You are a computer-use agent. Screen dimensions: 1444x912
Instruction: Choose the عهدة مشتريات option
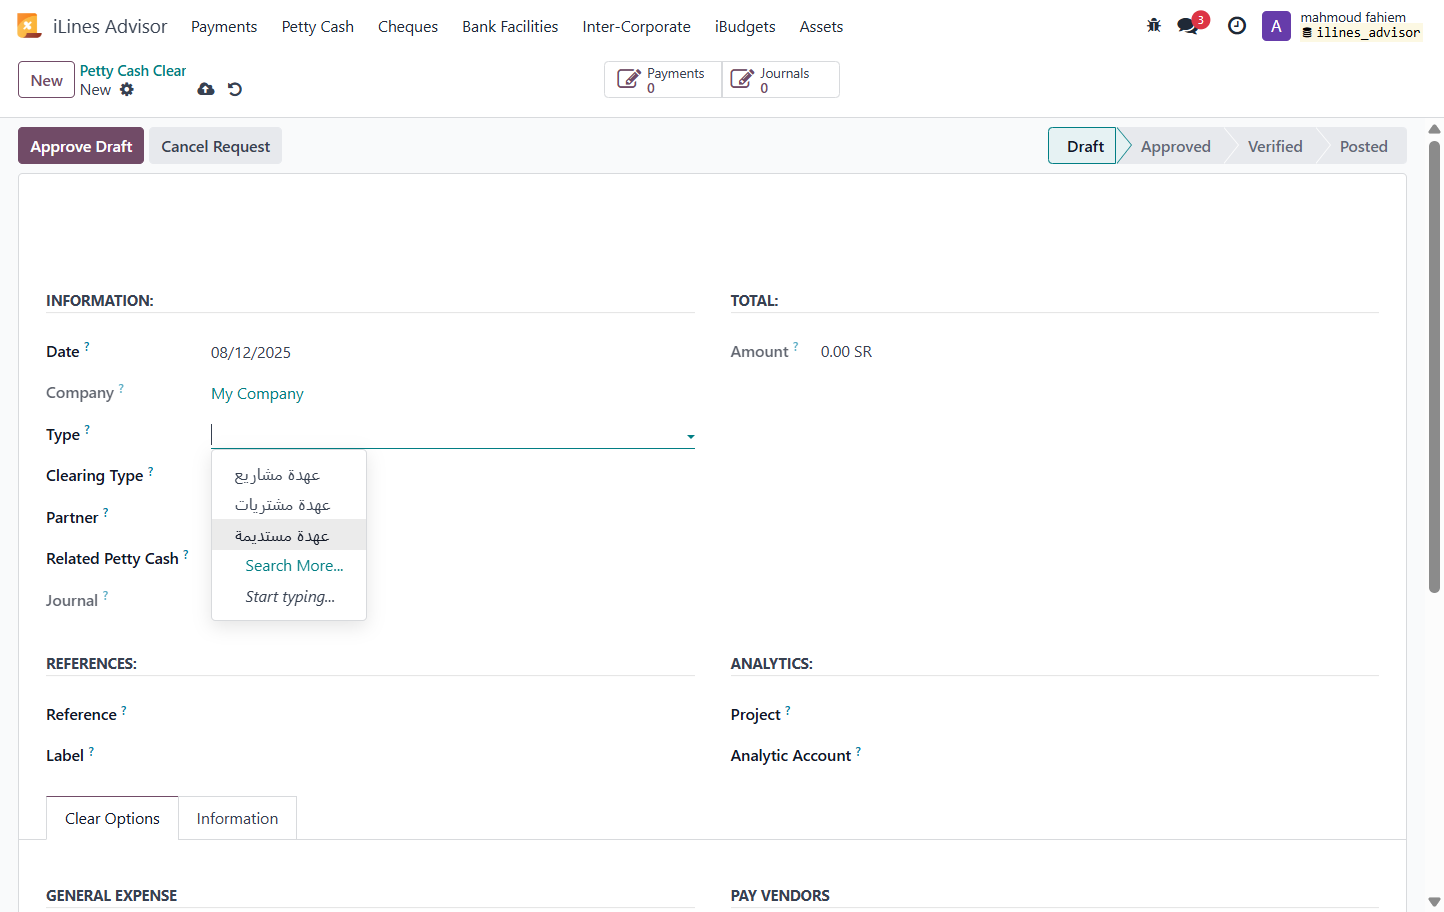(289, 504)
